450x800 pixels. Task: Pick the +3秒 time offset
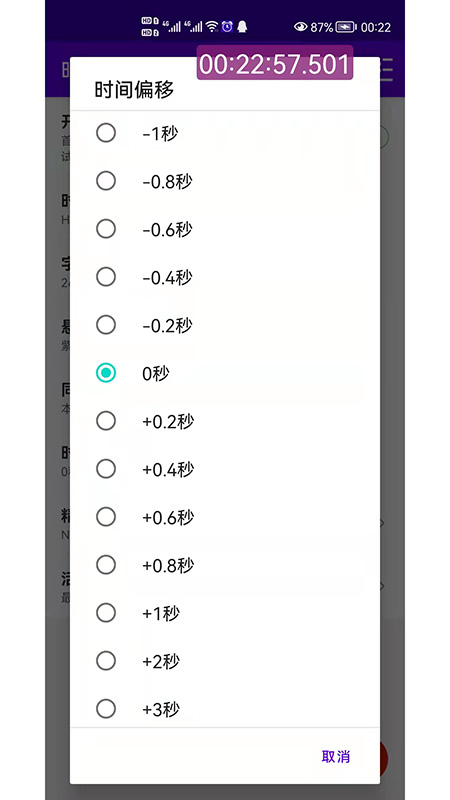(x=224, y=709)
